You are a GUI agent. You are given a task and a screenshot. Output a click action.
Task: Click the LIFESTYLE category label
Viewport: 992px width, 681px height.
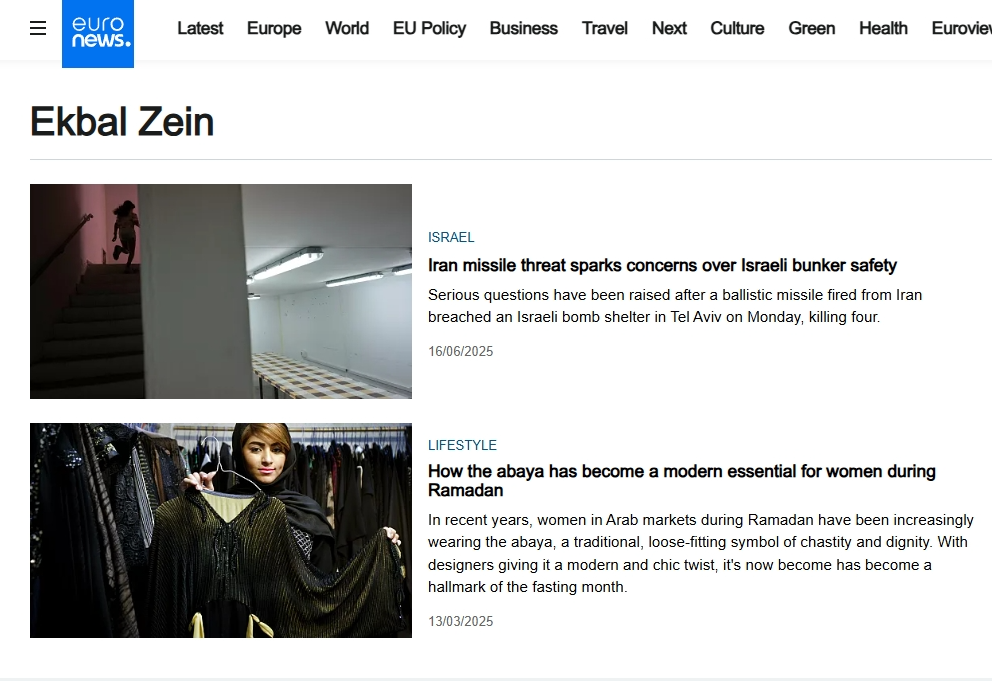click(x=462, y=445)
